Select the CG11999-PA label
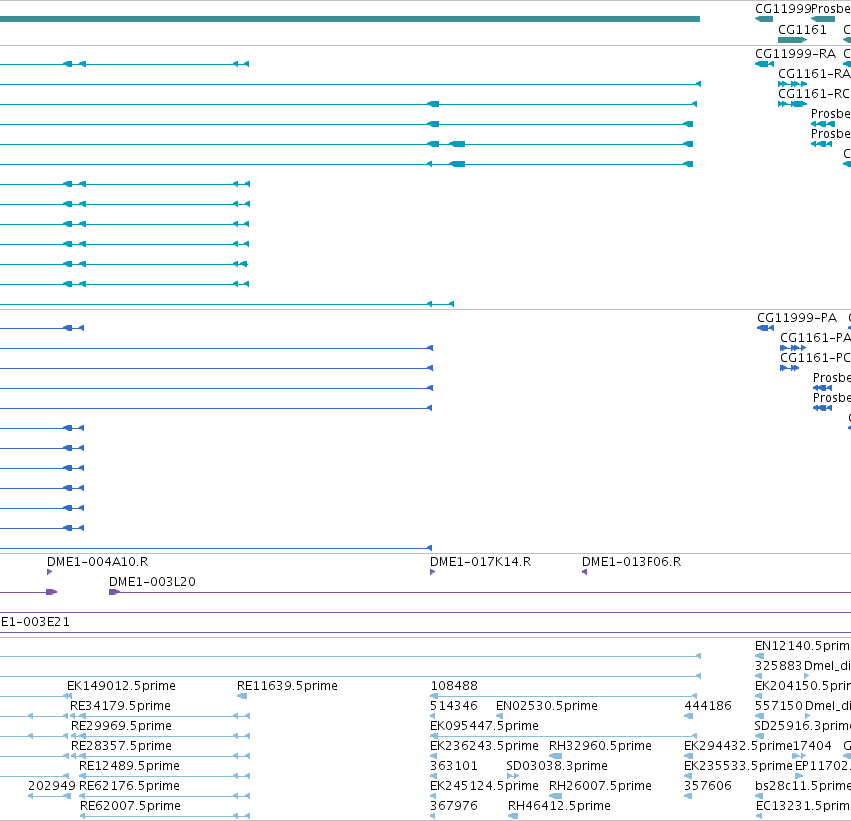 tap(797, 317)
